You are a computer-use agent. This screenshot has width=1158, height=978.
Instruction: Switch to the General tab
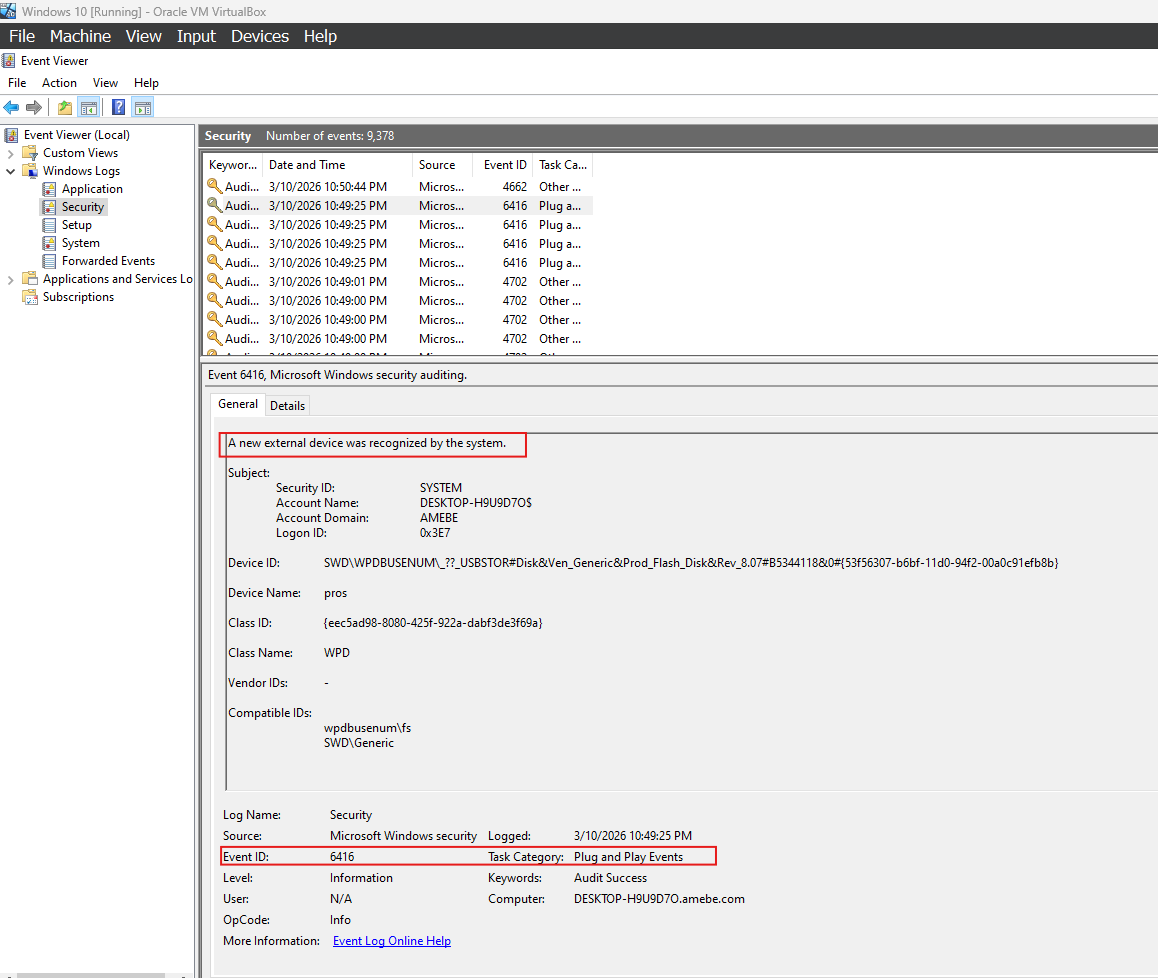[238, 404]
